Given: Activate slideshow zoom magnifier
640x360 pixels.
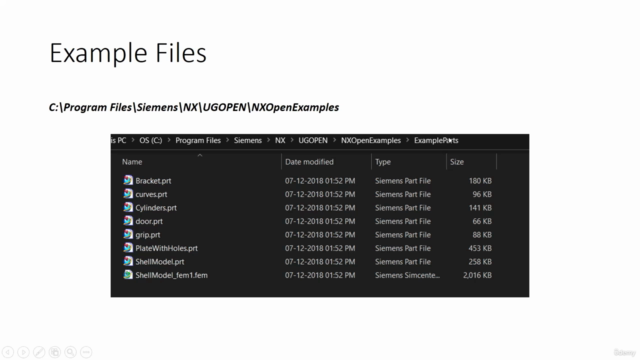Looking at the screenshot, I should (x=70, y=352).
